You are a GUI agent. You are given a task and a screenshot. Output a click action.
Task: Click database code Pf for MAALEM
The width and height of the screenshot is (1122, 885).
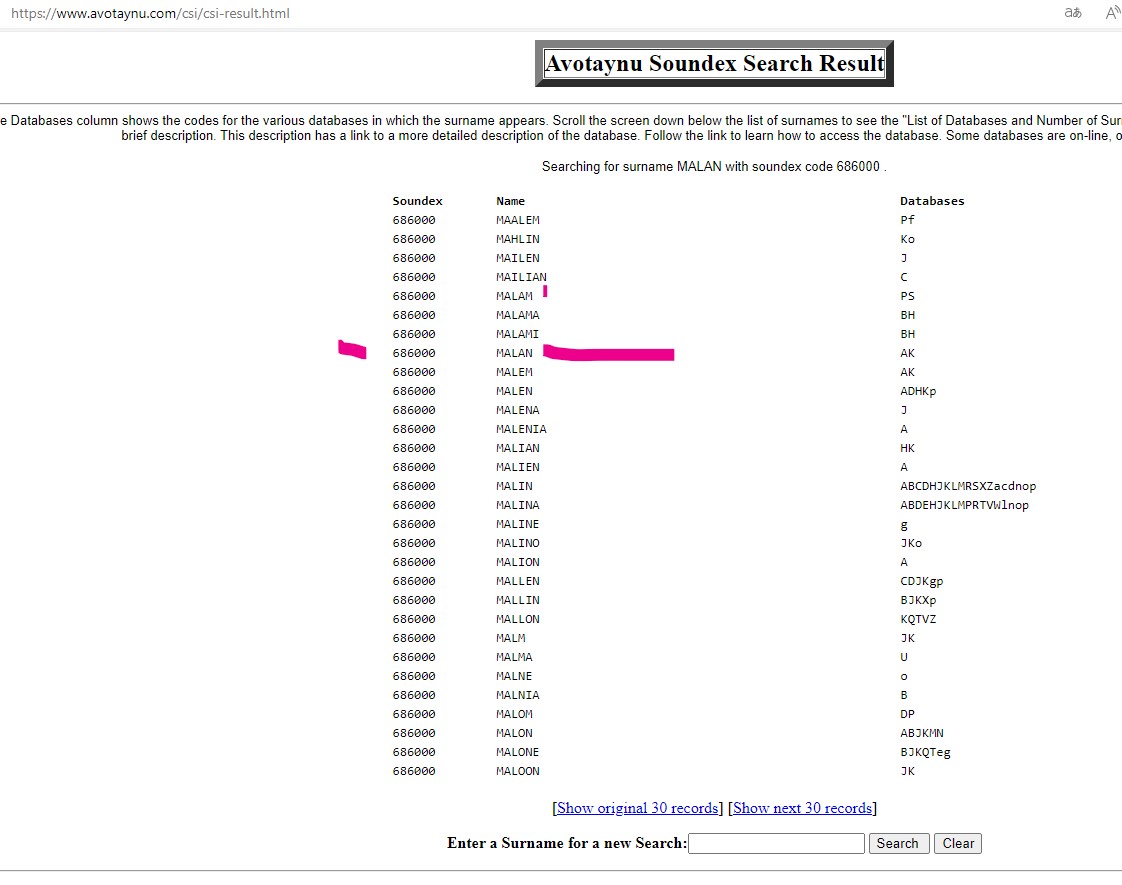907,220
